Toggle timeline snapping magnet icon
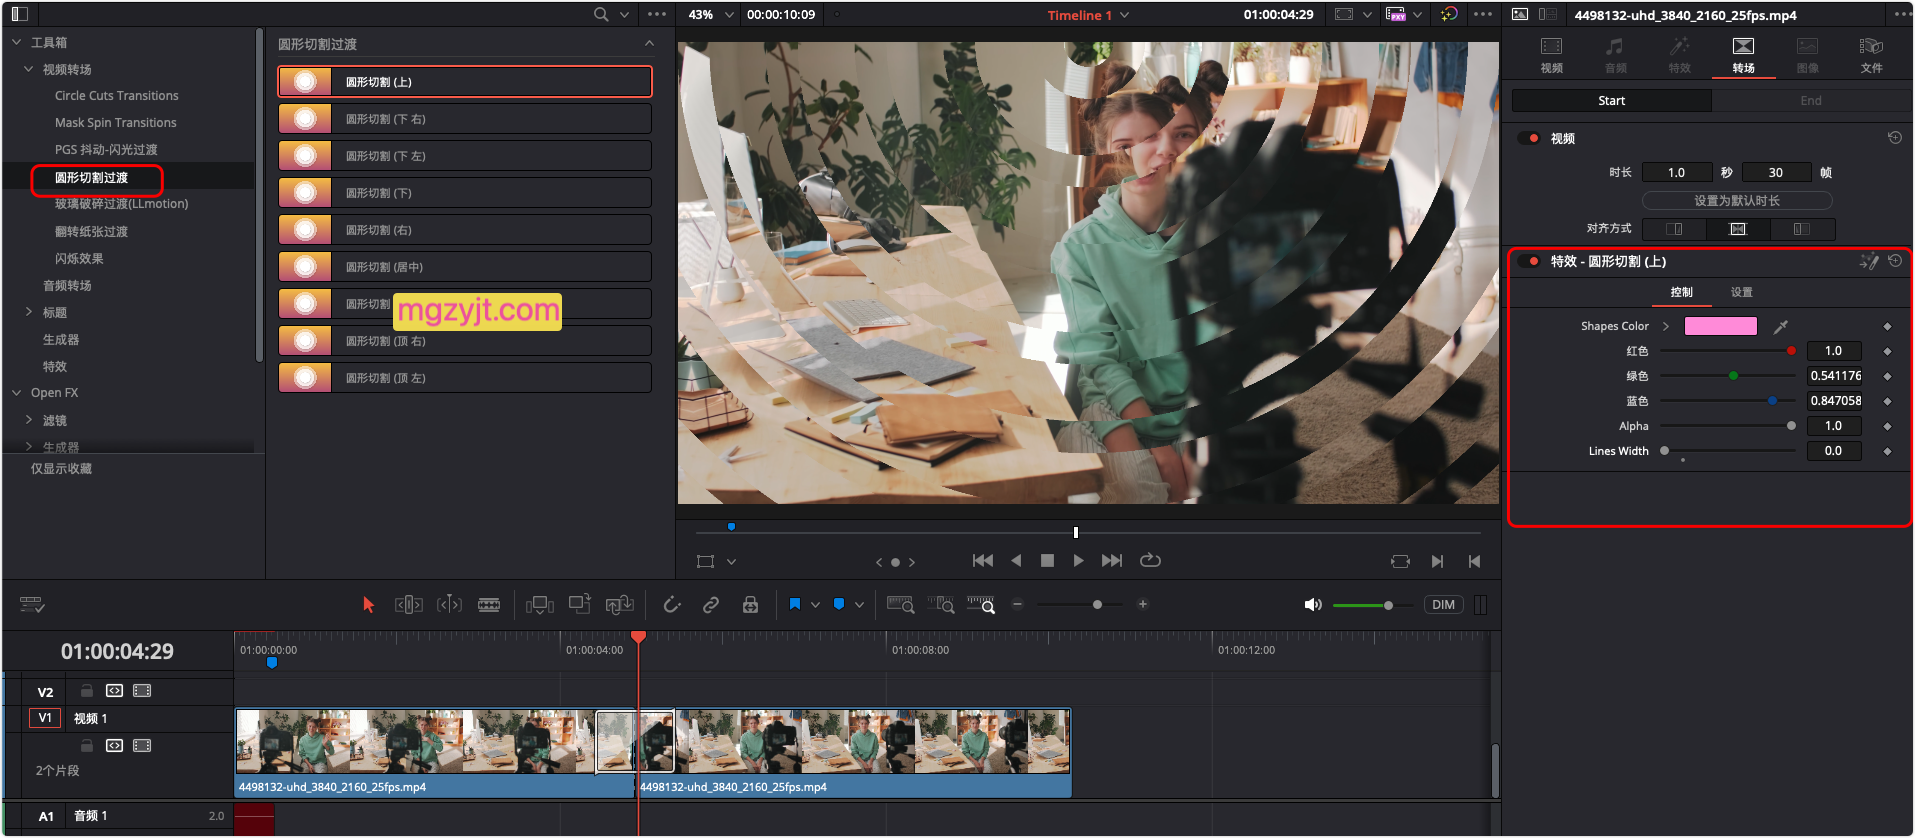1915x838 pixels. 672,605
